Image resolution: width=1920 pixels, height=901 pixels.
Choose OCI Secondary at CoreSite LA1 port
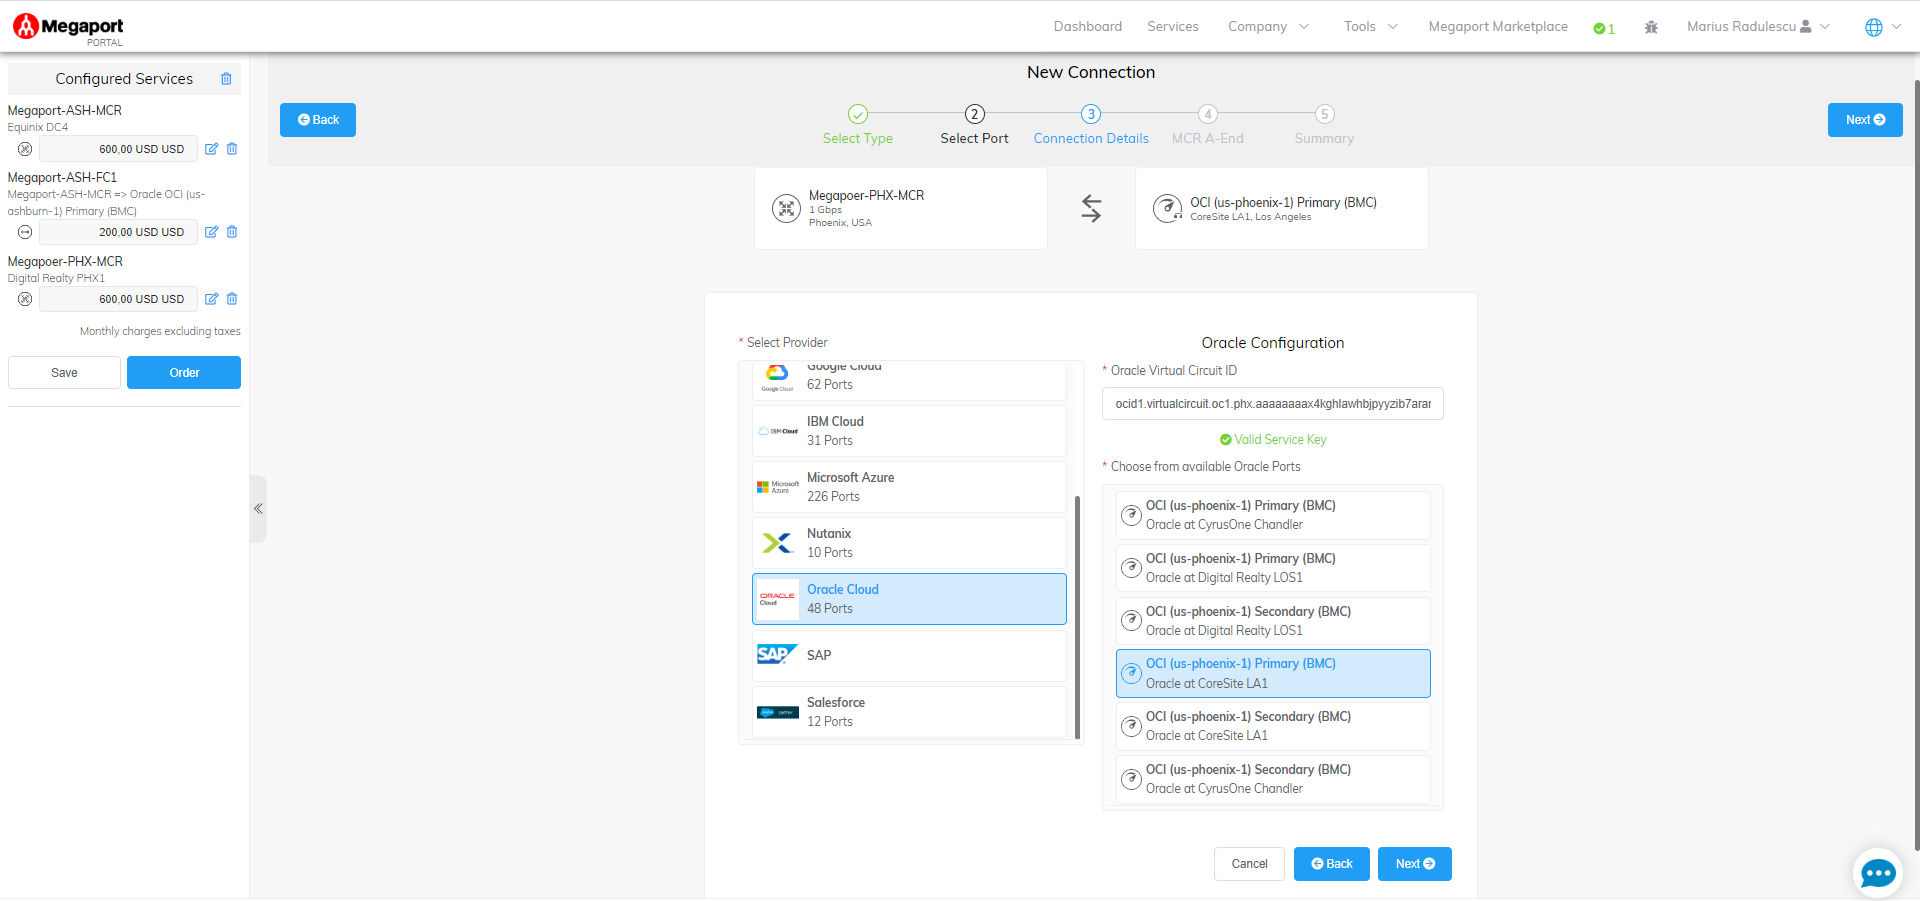(1272, 726)
